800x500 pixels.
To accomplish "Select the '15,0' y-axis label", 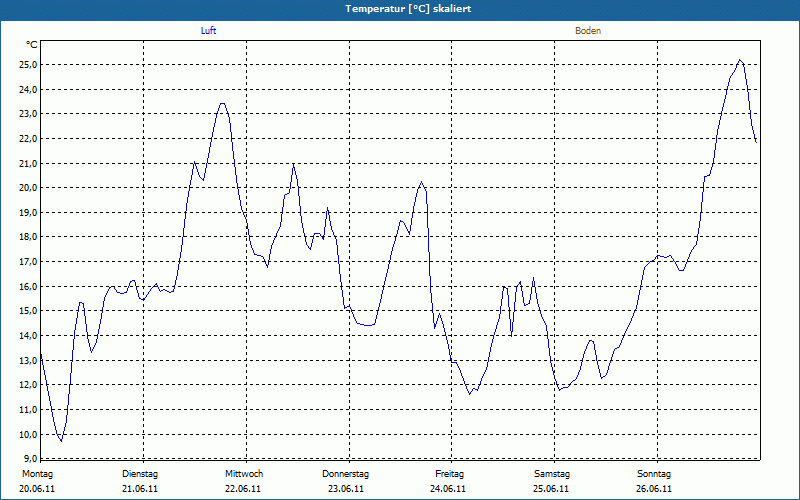I will 28,311.
